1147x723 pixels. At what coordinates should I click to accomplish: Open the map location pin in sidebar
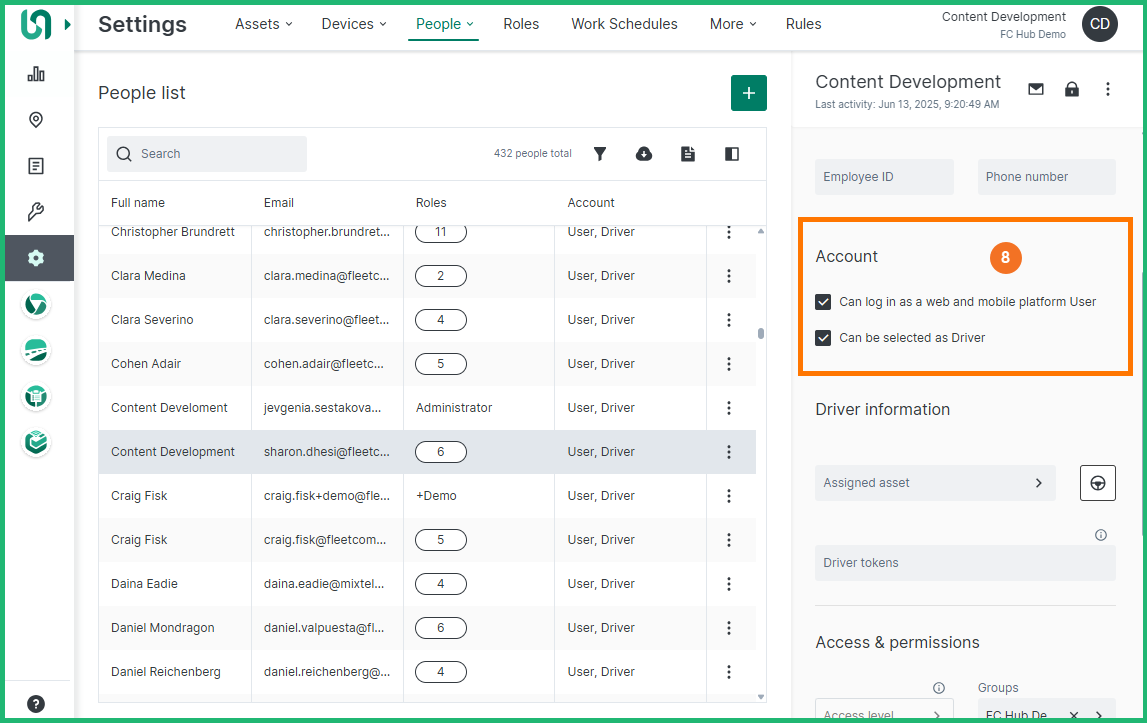click(x=36, y=120)
